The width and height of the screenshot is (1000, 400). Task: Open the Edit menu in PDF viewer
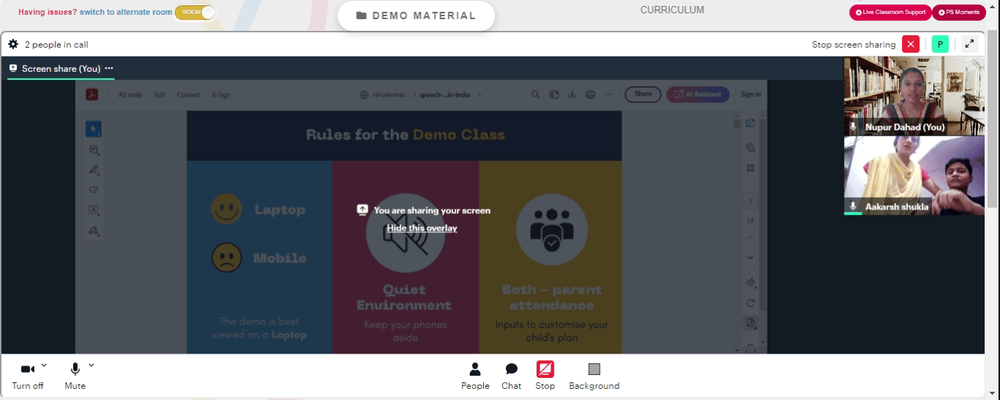(159, 94)
